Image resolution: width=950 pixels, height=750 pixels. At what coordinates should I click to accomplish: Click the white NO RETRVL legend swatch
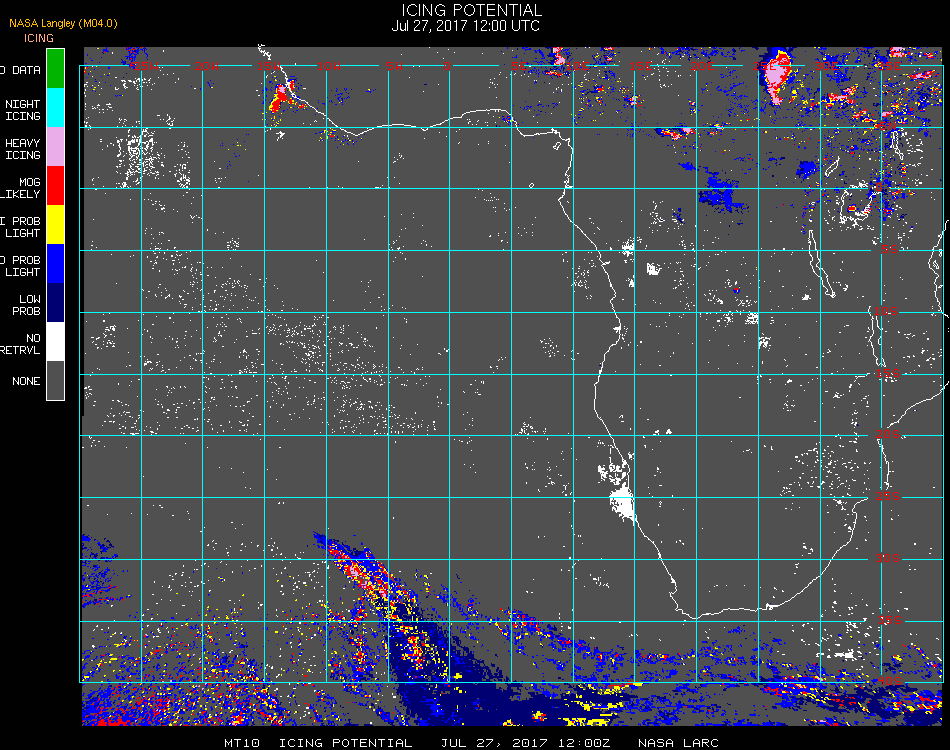(55, 342)
